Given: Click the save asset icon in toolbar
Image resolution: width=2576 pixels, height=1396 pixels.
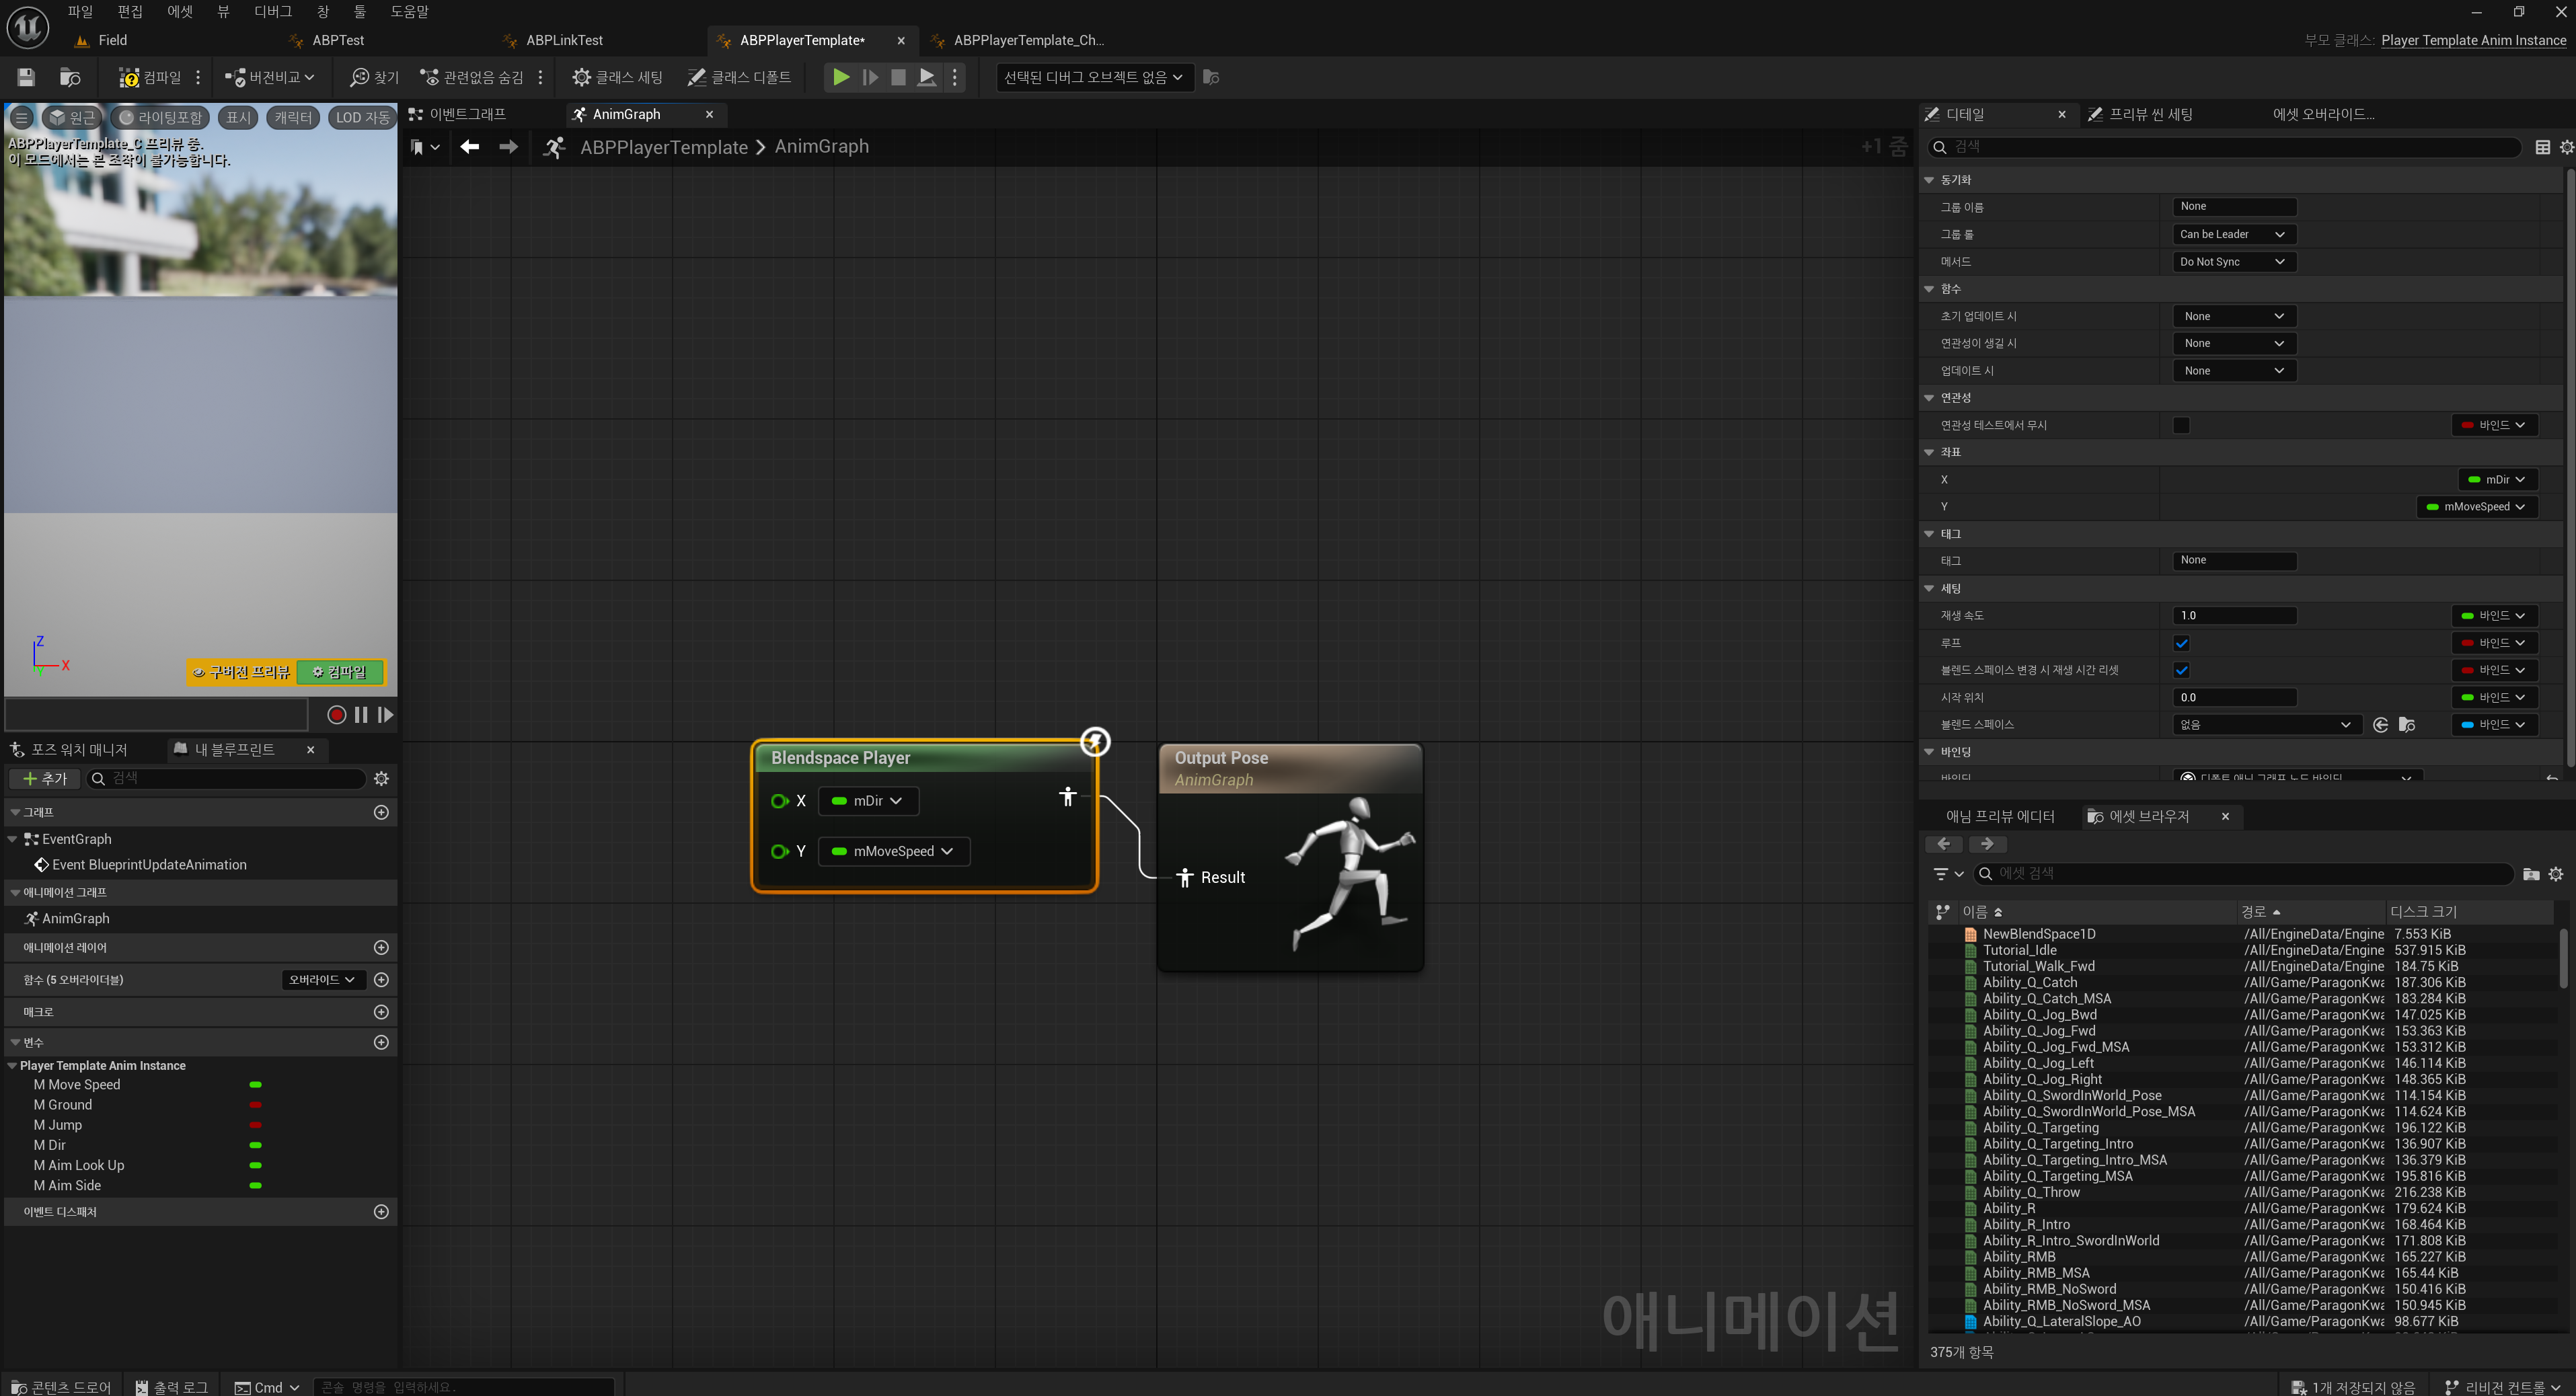Looking at the screenshot, I should pos(26,77).
